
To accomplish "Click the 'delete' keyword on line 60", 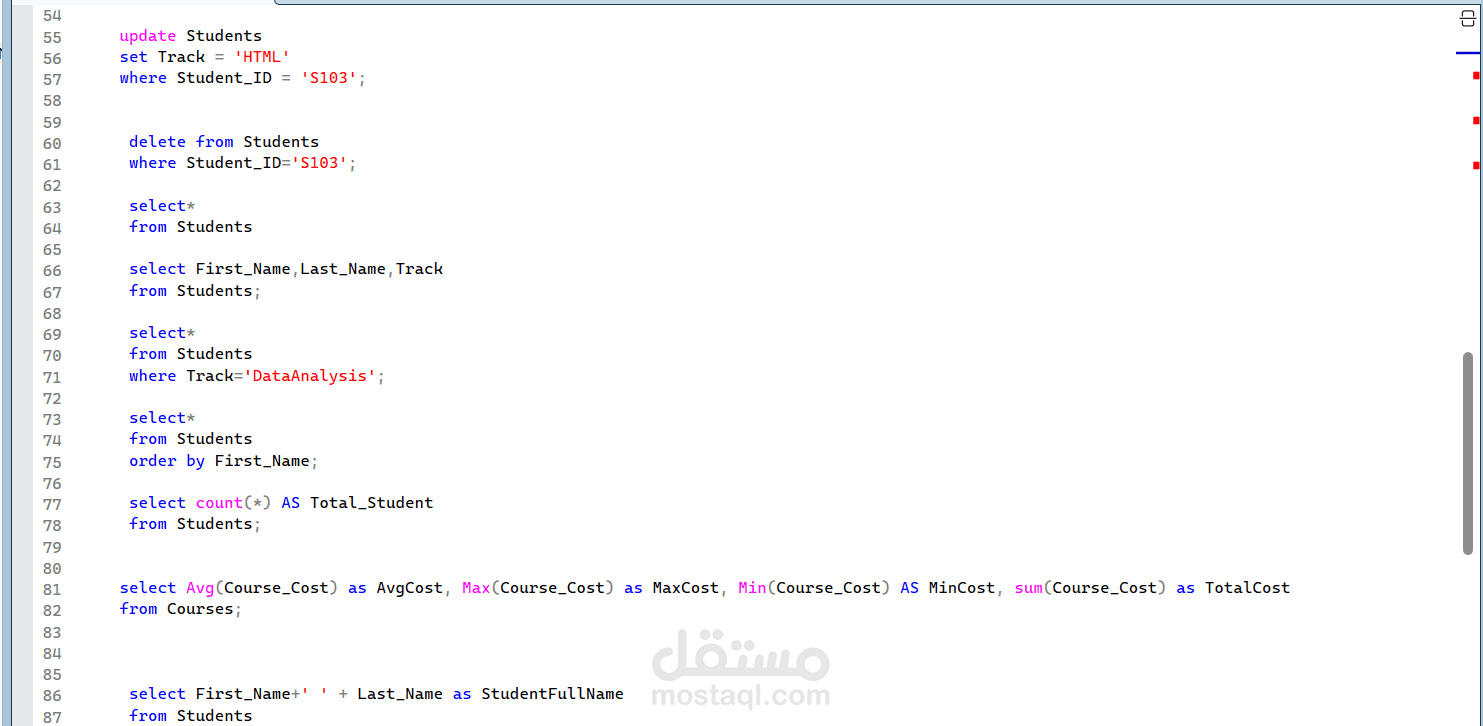I will tap(157, 142).
